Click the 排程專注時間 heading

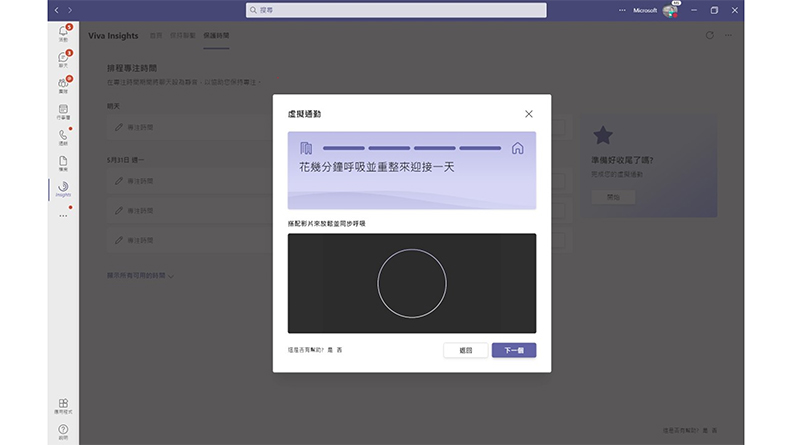[132, 68]
